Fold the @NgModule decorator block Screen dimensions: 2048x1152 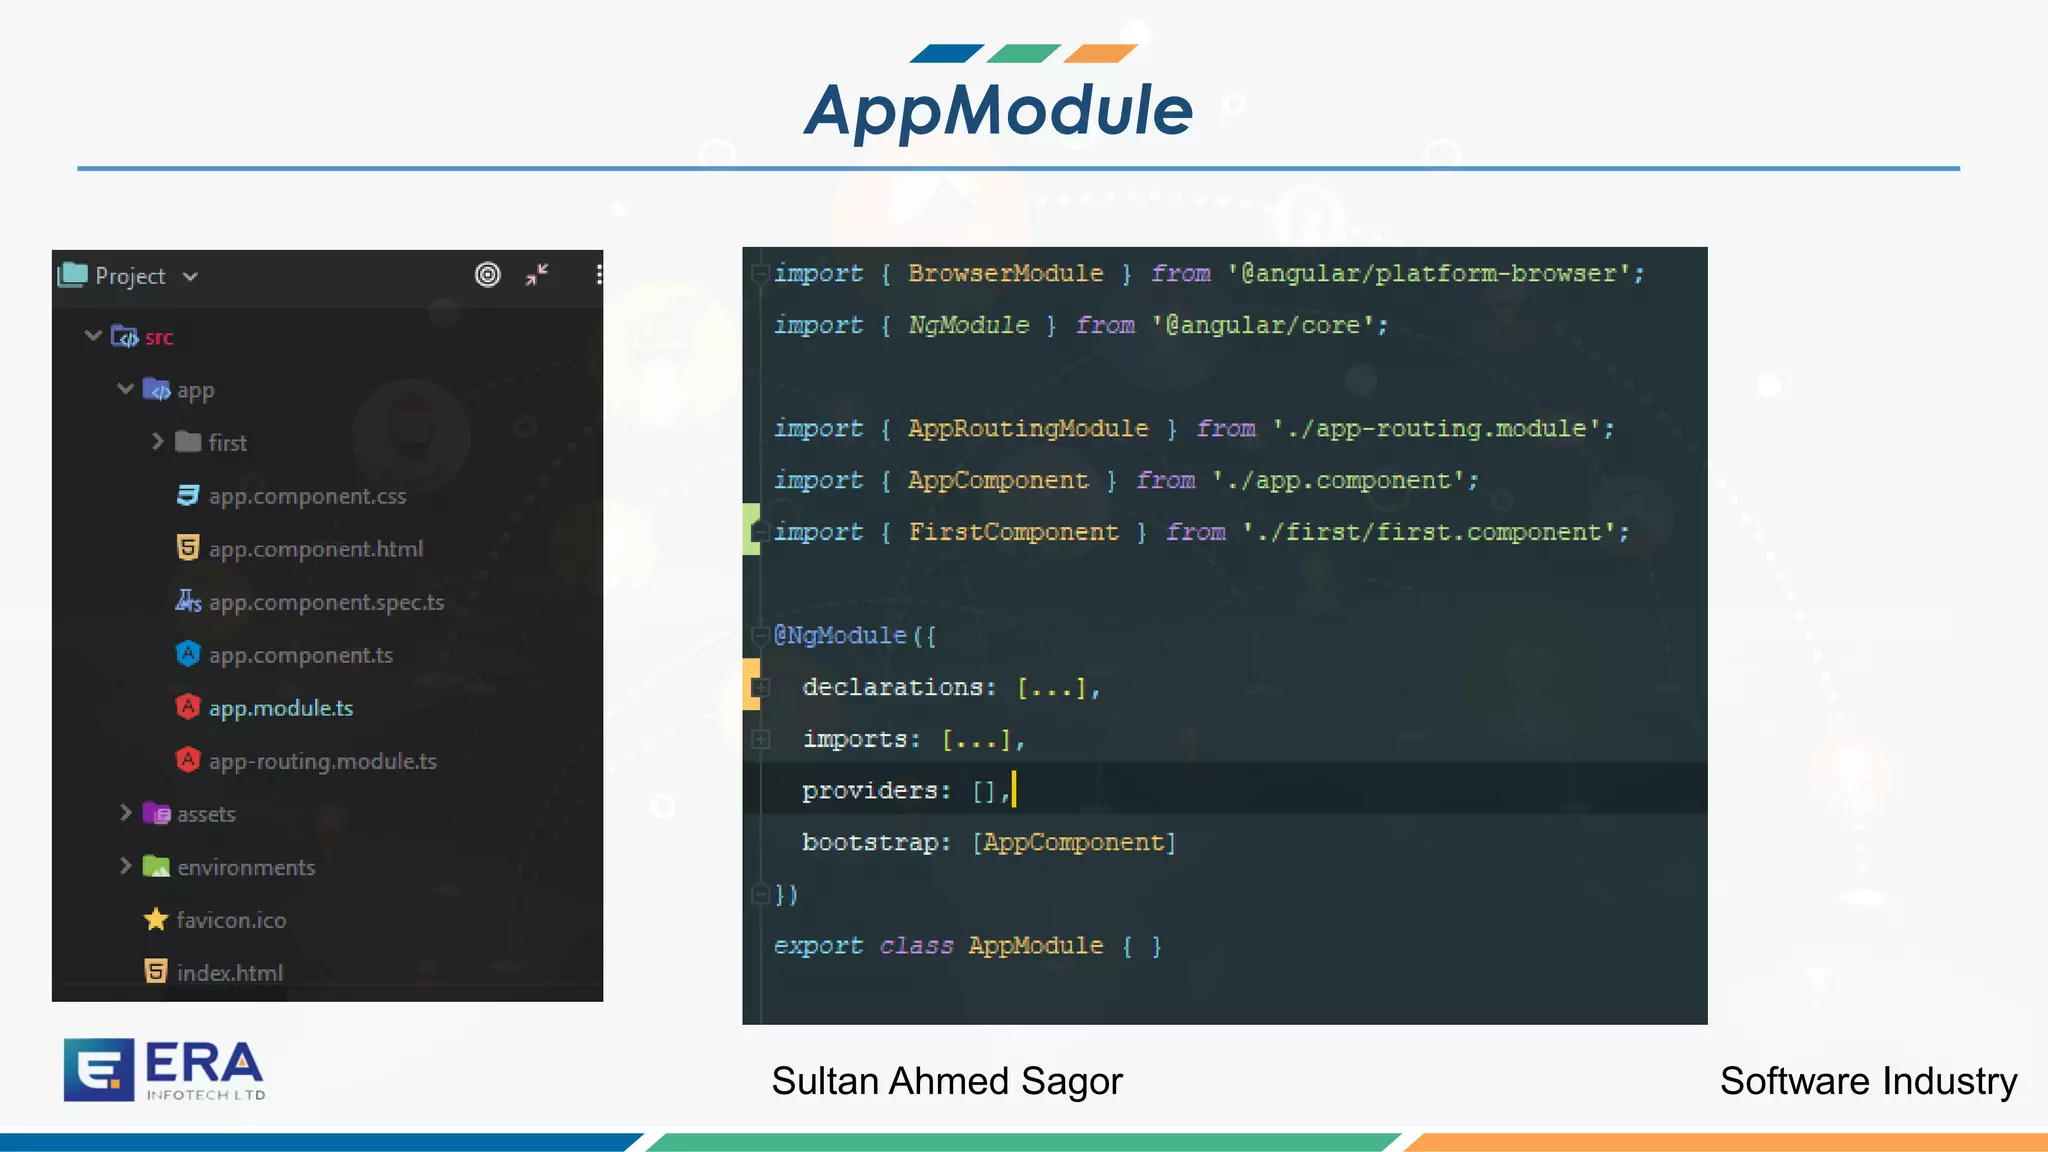tap(760, 635)
